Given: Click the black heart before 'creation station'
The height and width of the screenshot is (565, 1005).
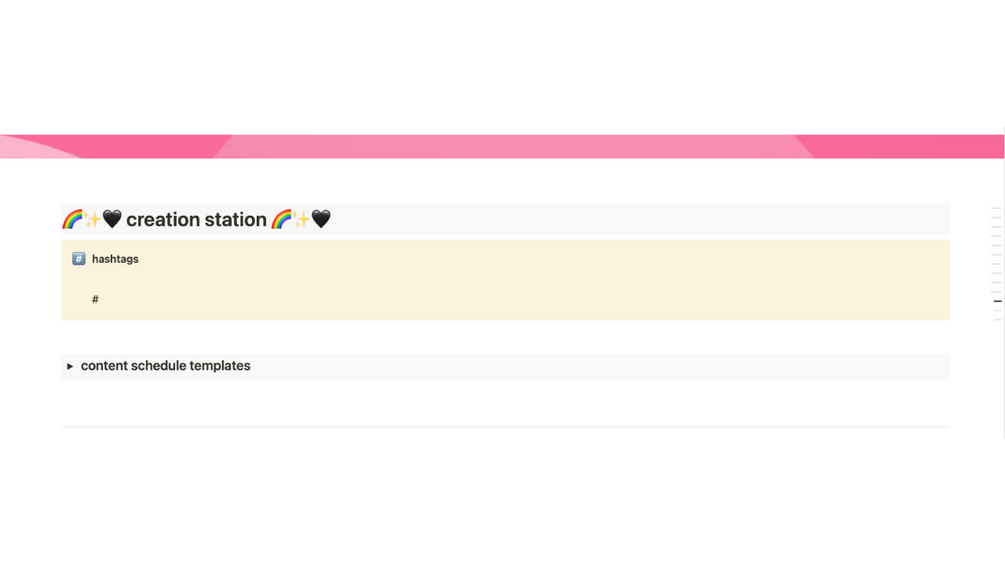Looking at the screenshot, I should pos(112,219).
